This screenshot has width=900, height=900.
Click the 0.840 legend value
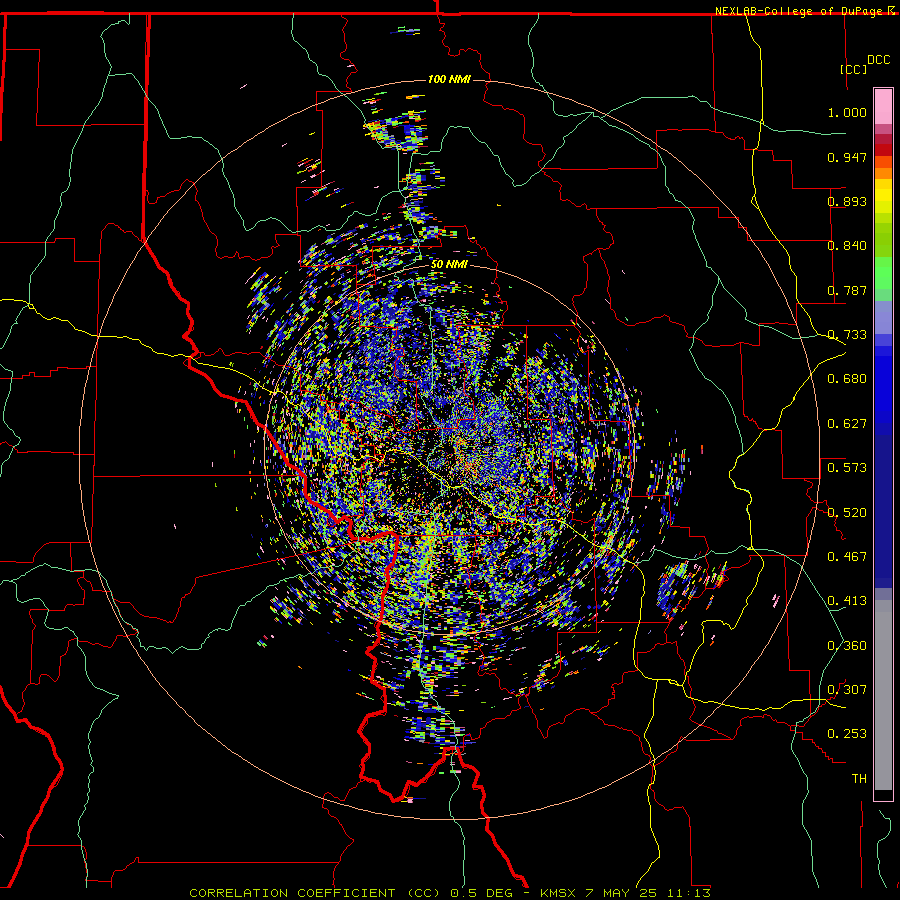click(847, 246)
